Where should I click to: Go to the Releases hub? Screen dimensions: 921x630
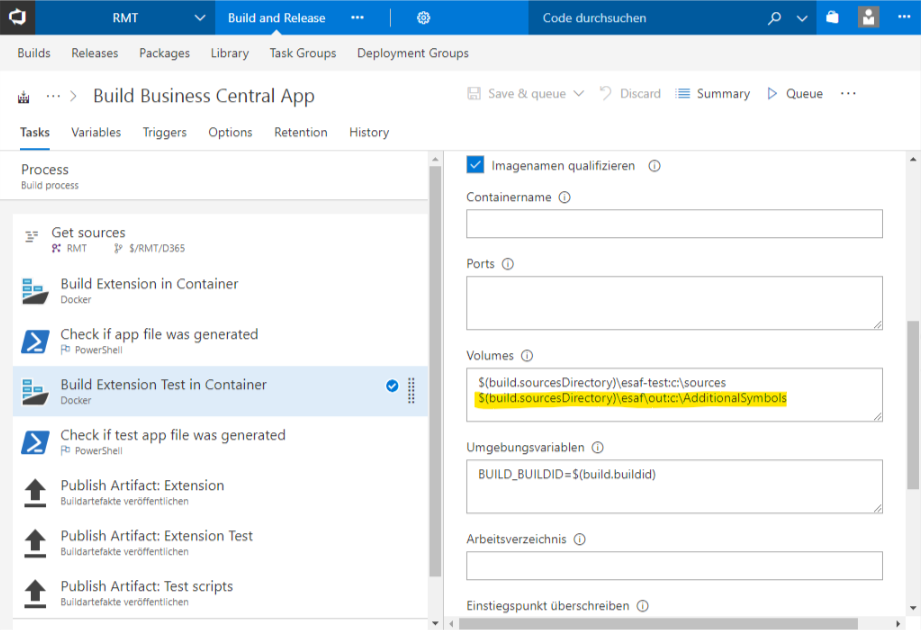95,53
